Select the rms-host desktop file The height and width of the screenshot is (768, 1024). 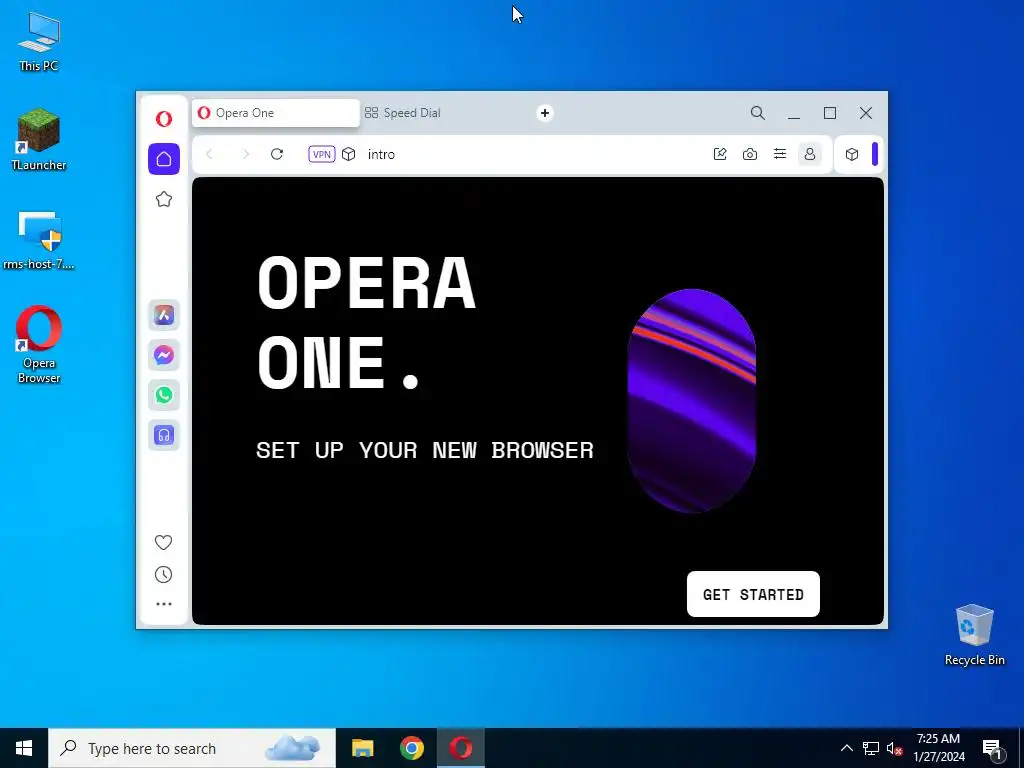tap(39, 240)
